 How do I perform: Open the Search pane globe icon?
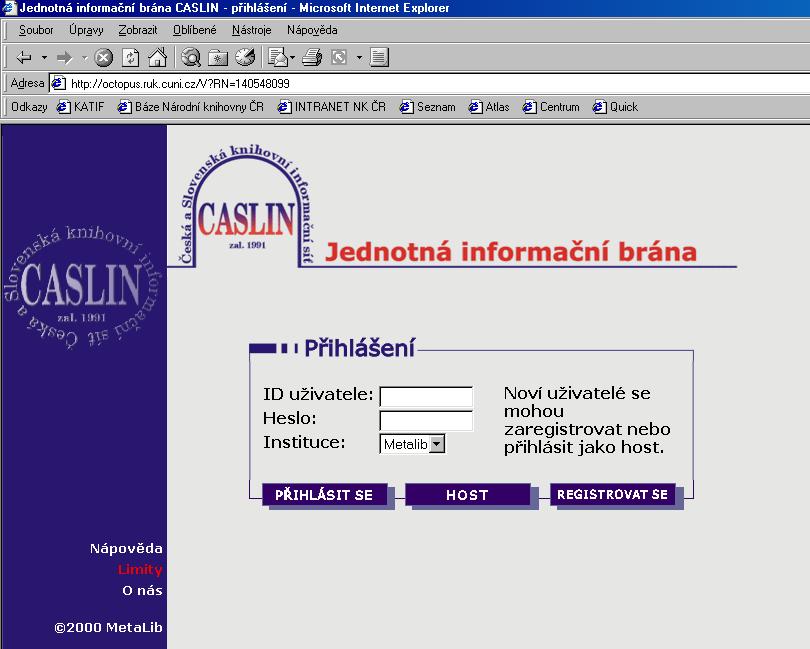tap(191, 57)
